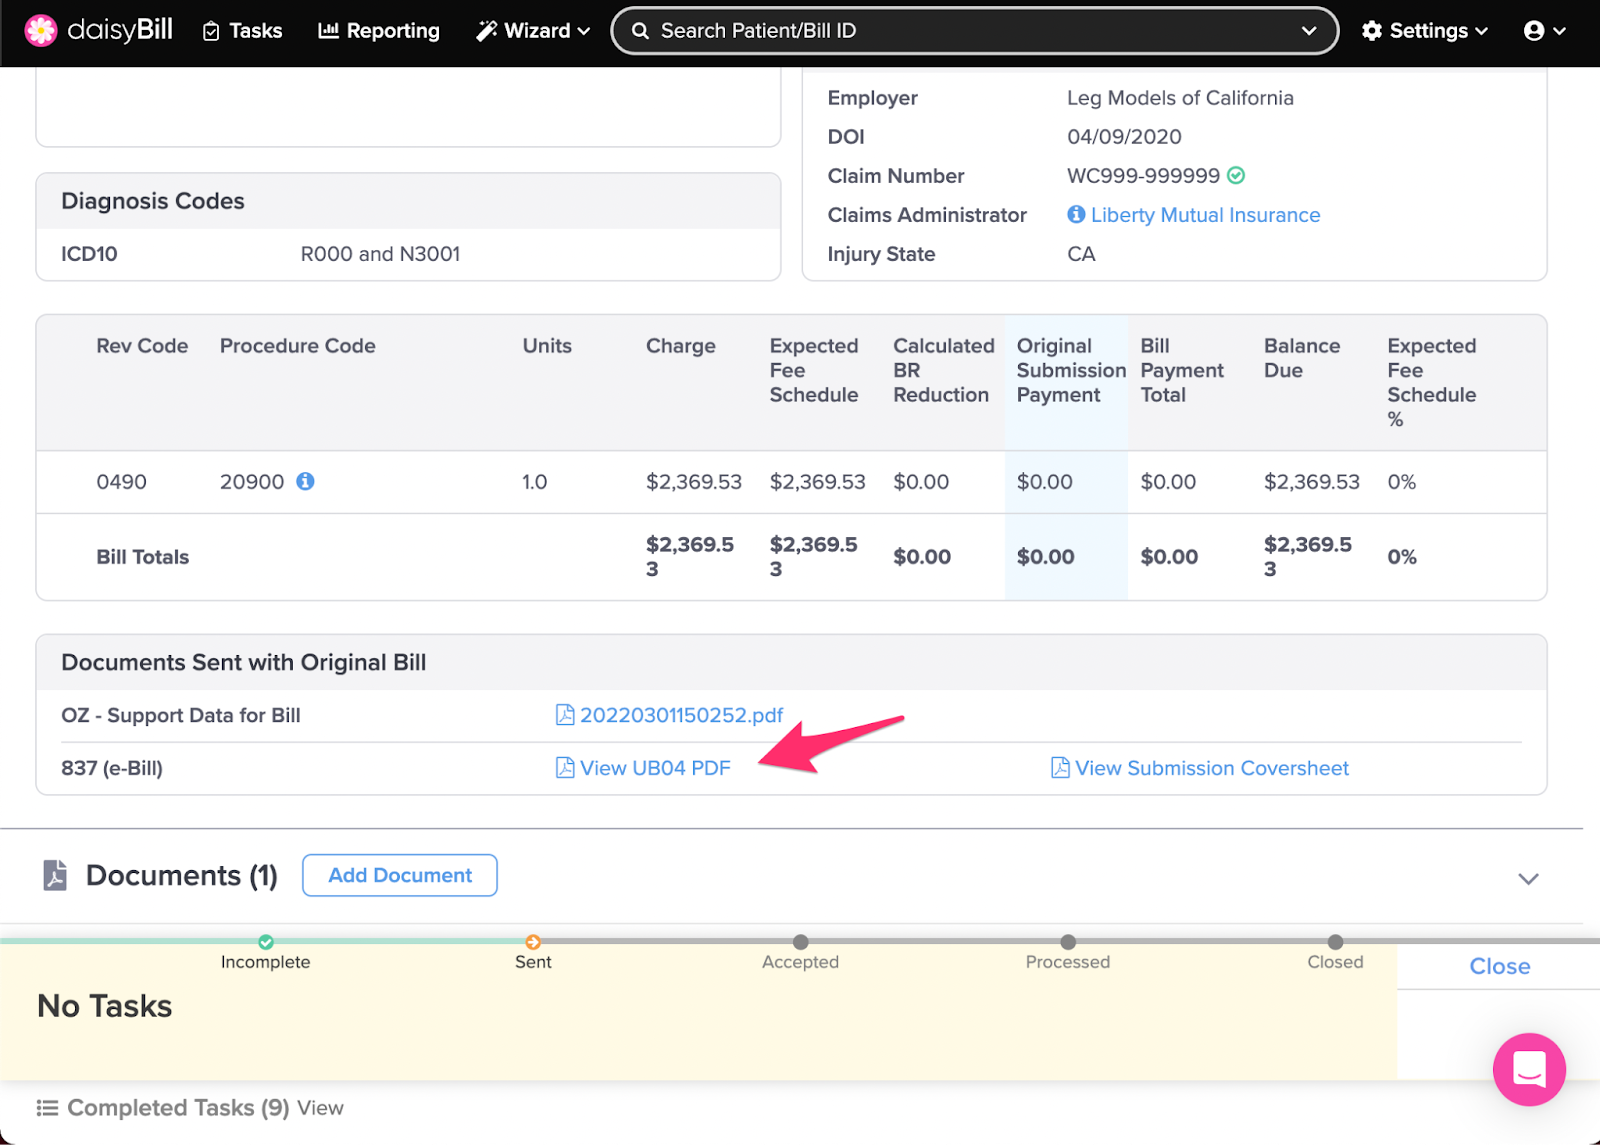Go to the Tasks menu item
This screenshot has width=1600, height=1145.
pyautogui.click(x=243, y=31)
